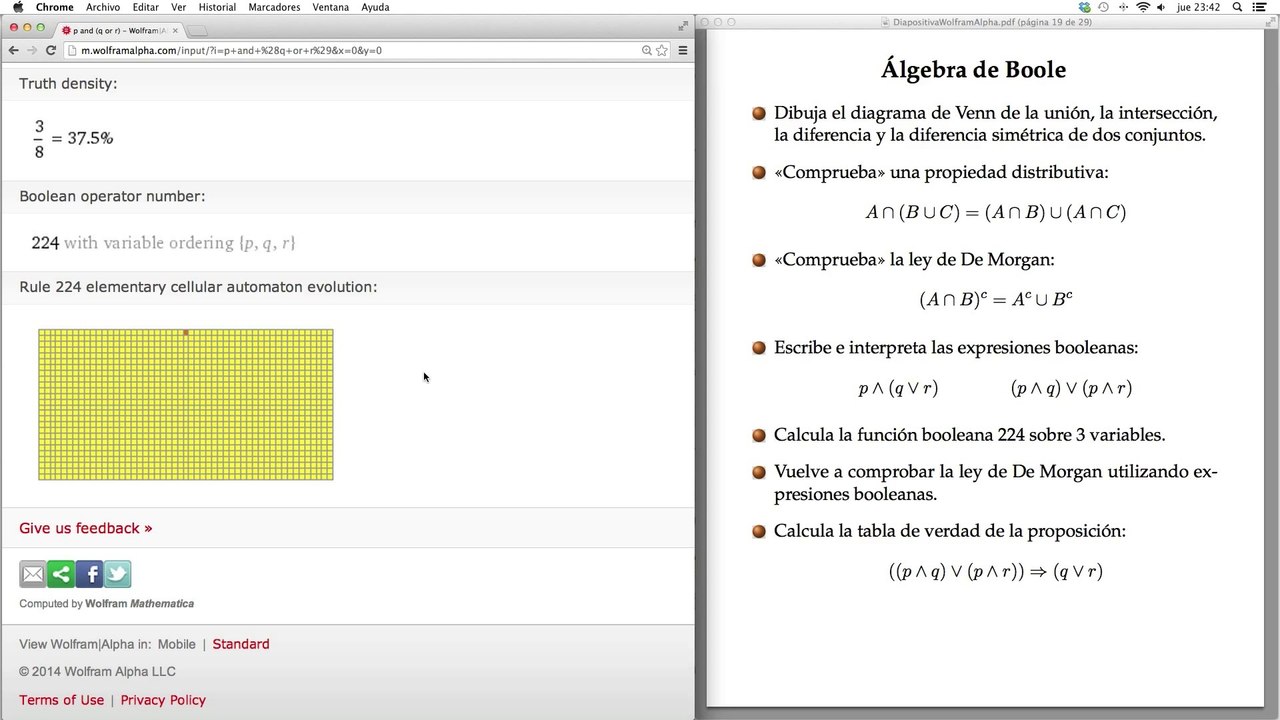
Task: Click the '3/8 = 37.5%' truth density value
Action: point(73,139)
